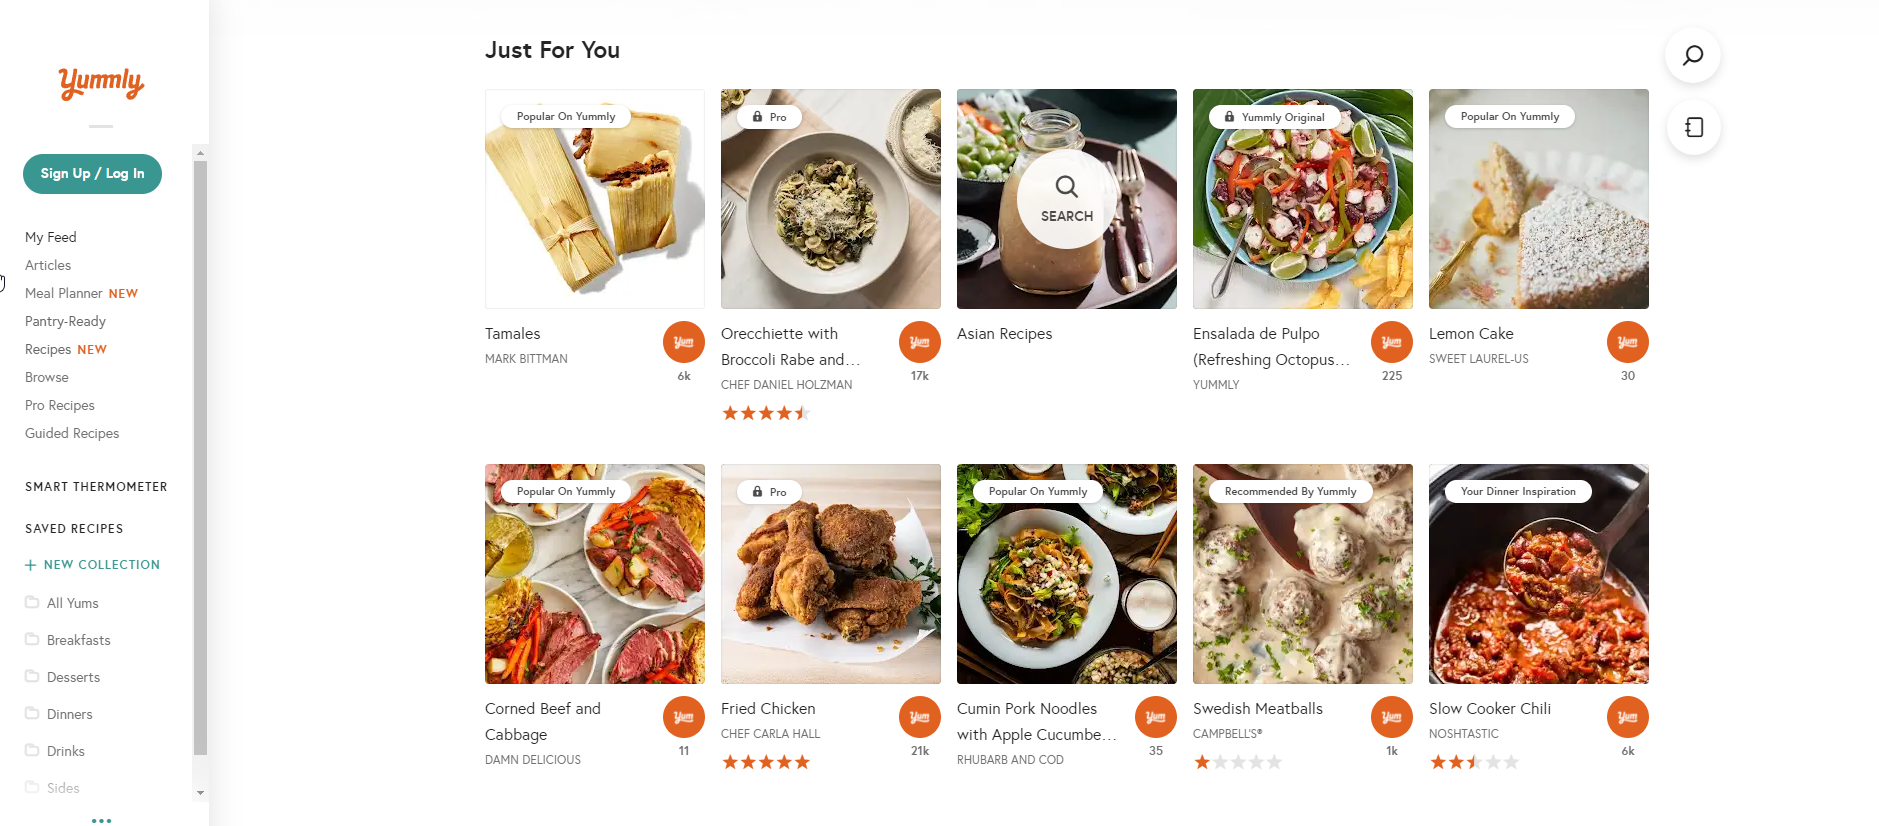The height and width of the screenshot is (826, 1879).
Task: Click the Yum button for Tamales
Action: 683,342
